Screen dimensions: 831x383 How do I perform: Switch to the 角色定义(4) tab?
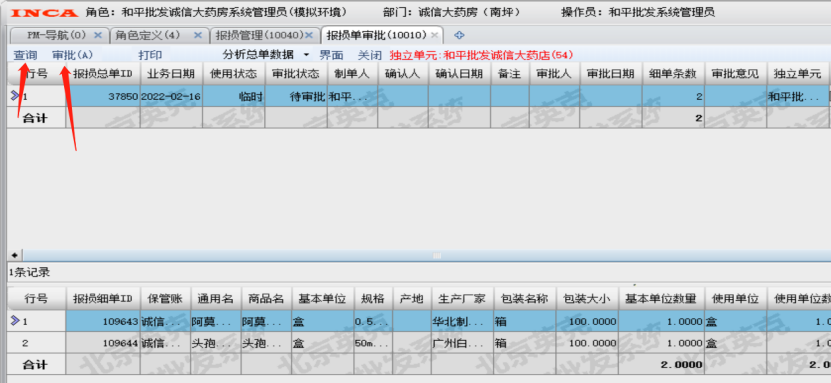point(148,35)
